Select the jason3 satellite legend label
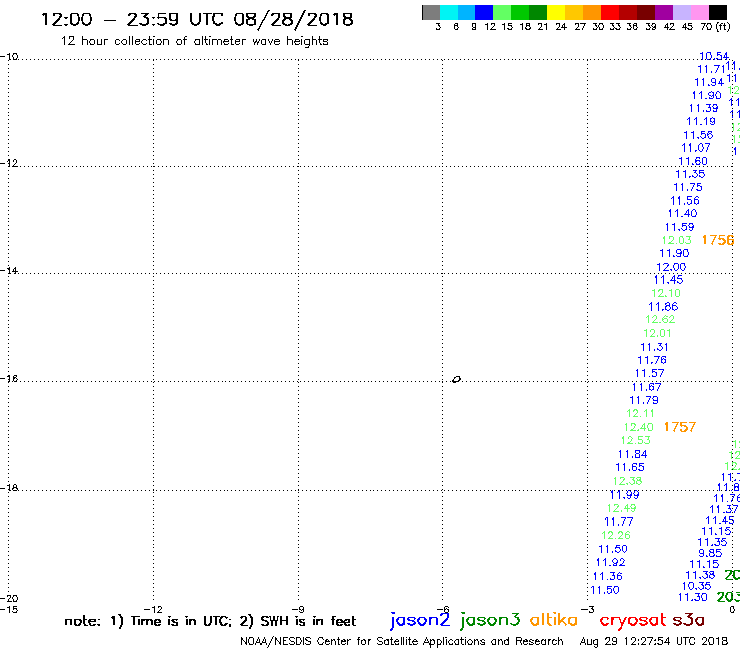The image size is (740, 650). (x=490, y=620)
